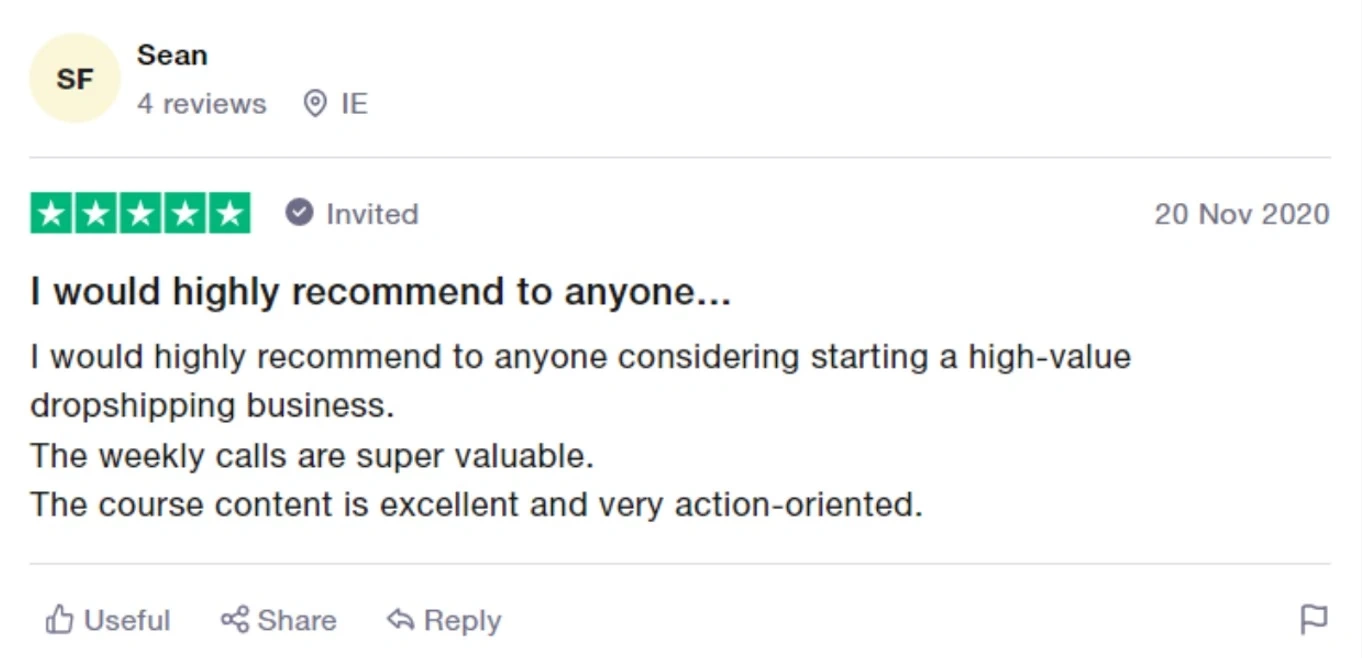
Task: Click the Share network icon
Action: [x=234, y=620]
